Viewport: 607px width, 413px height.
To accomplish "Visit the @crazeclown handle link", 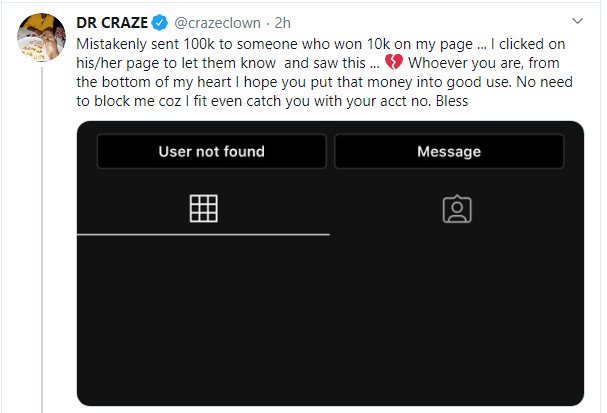I will coord(209,23).
